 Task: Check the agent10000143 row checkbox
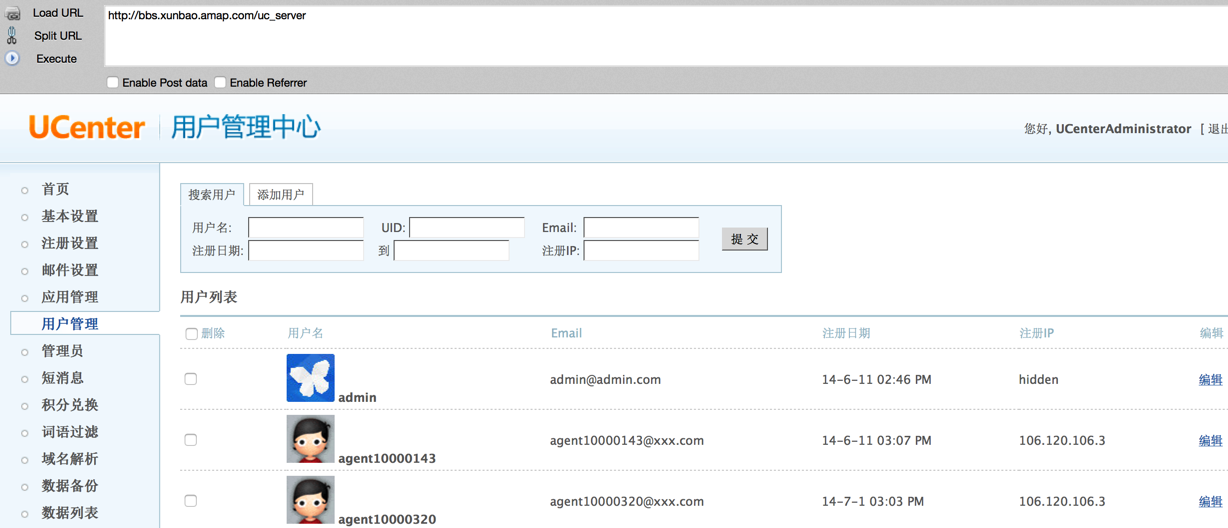[x=190, y=440]
